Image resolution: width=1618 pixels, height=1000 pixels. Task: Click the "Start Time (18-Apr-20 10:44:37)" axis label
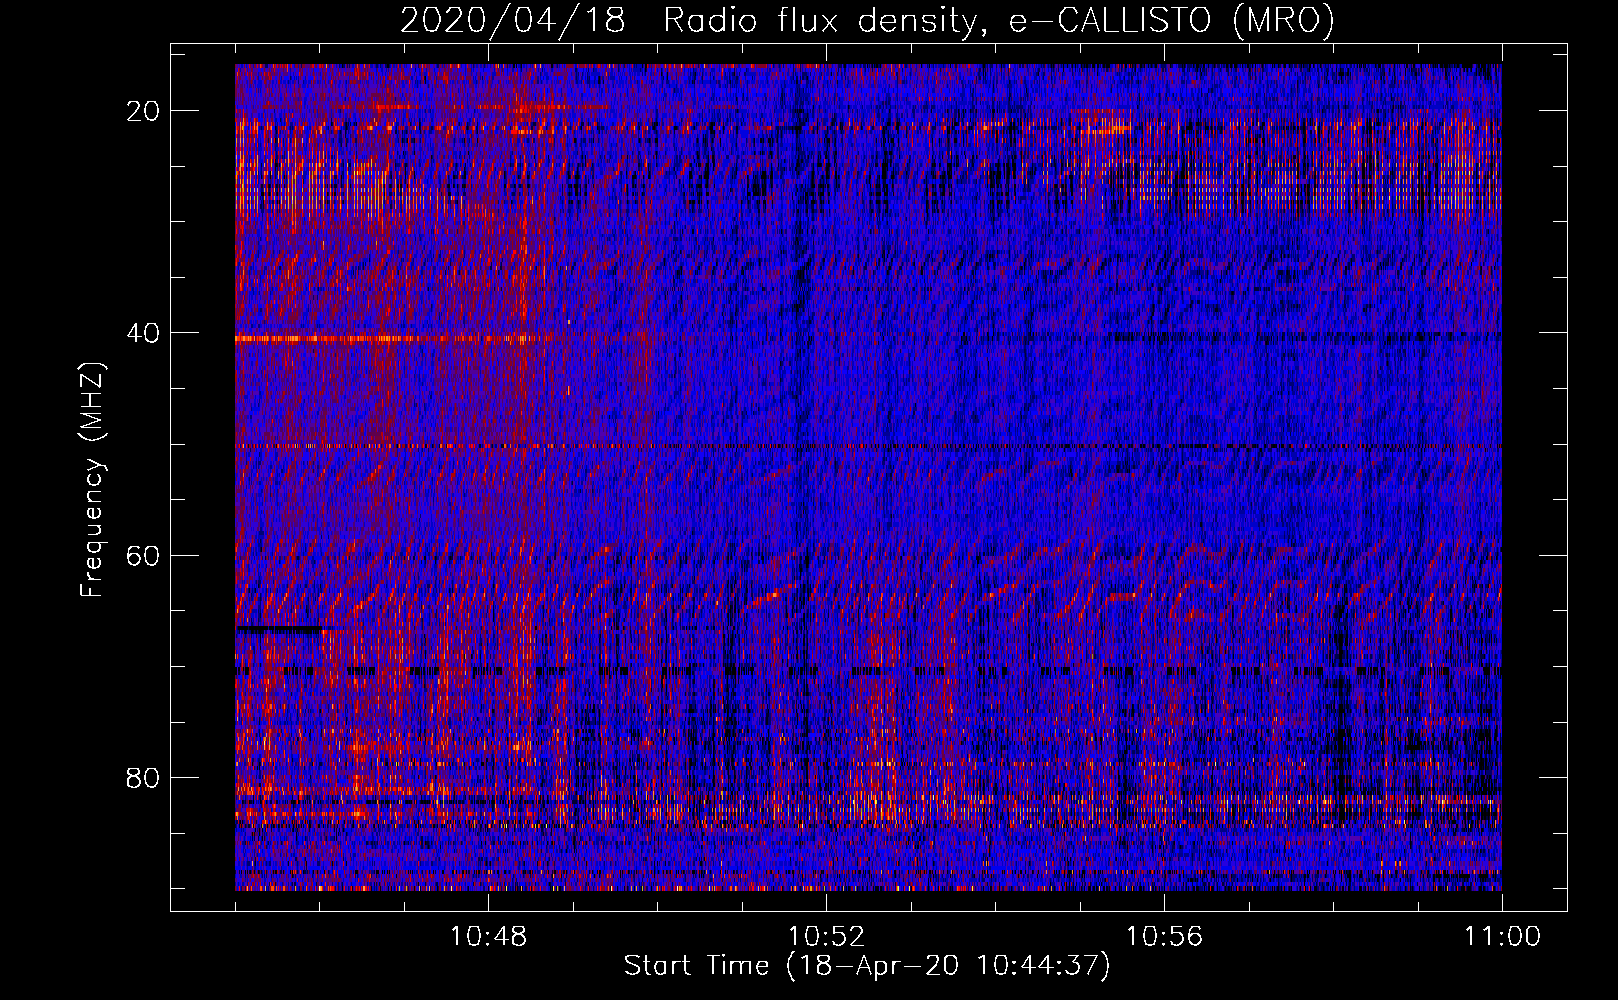[867, 966]
